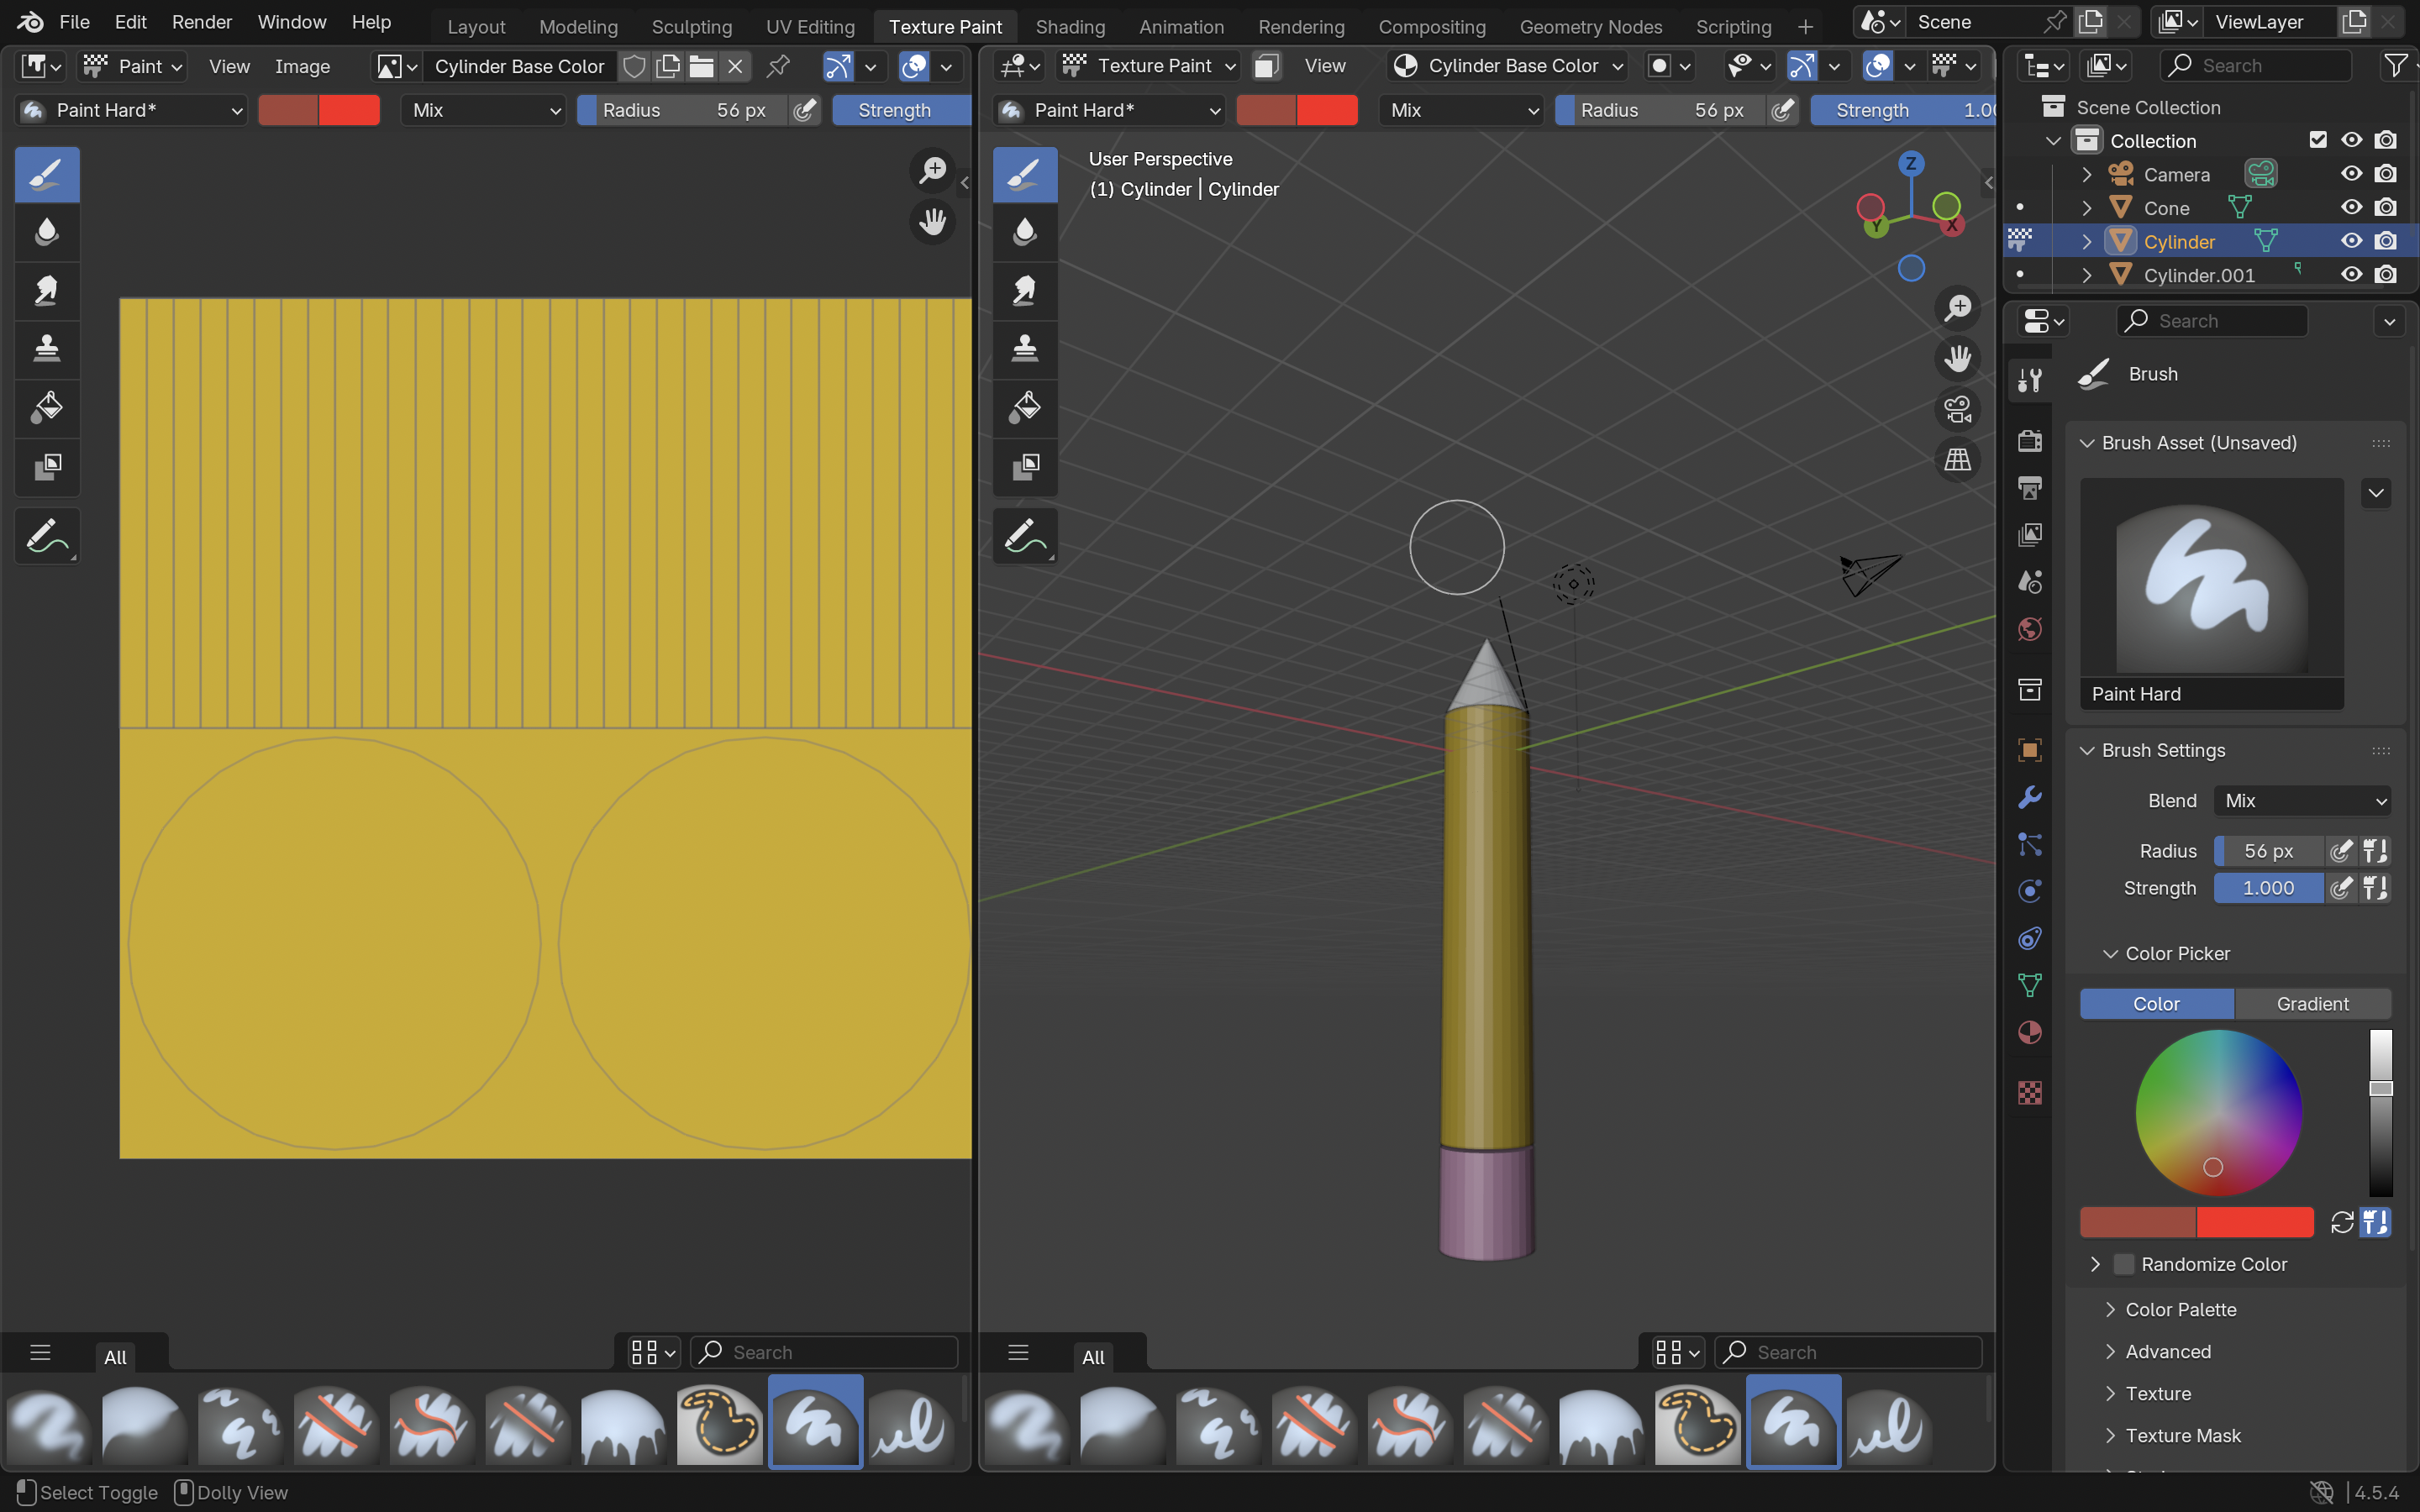Select the Clone stamp tool in 3D viewport
Screen dimensions: 2420x1512
1024,348
